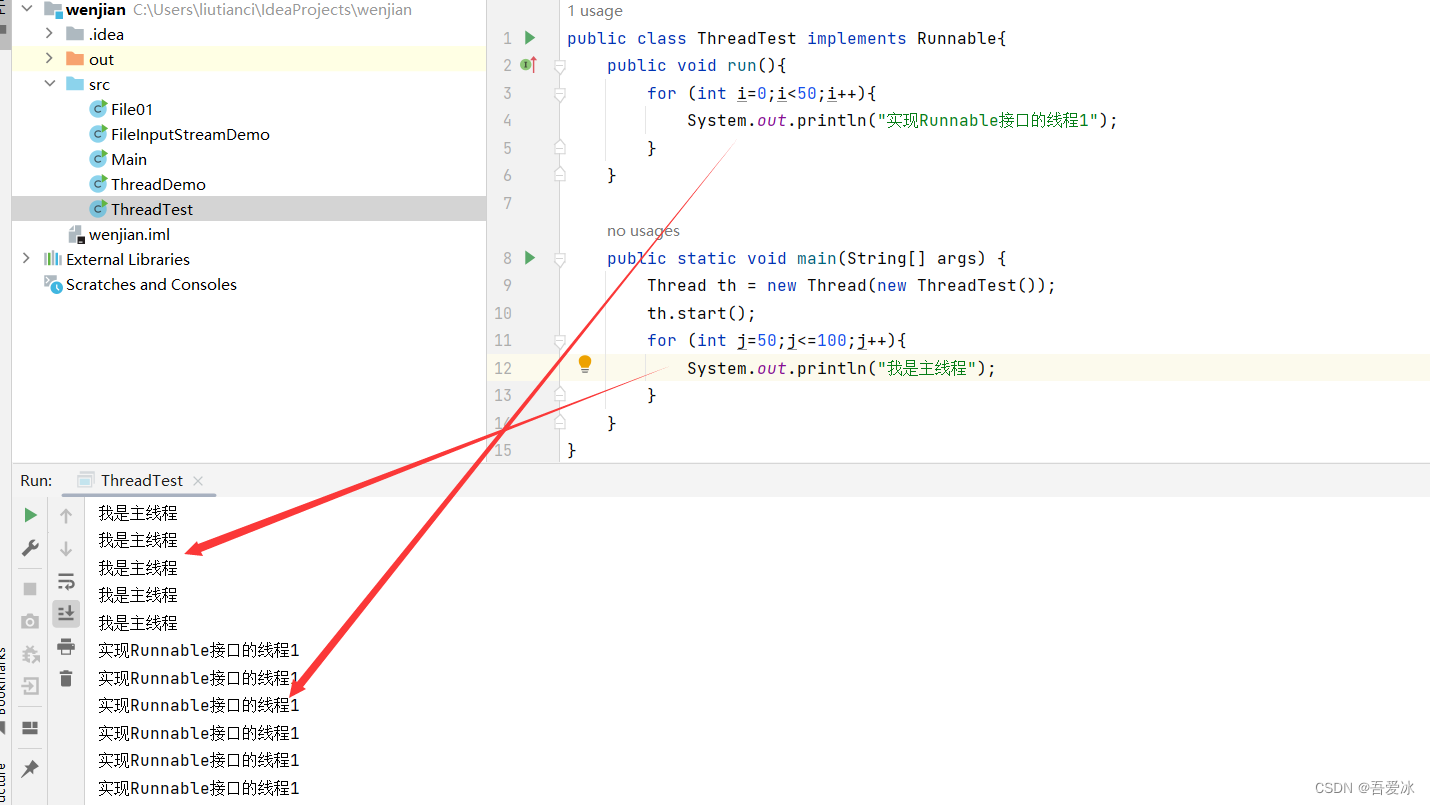The image size is (1430, 805).
Task: Click run gutter icon beside class ThreadTest line
Action: 530,38
